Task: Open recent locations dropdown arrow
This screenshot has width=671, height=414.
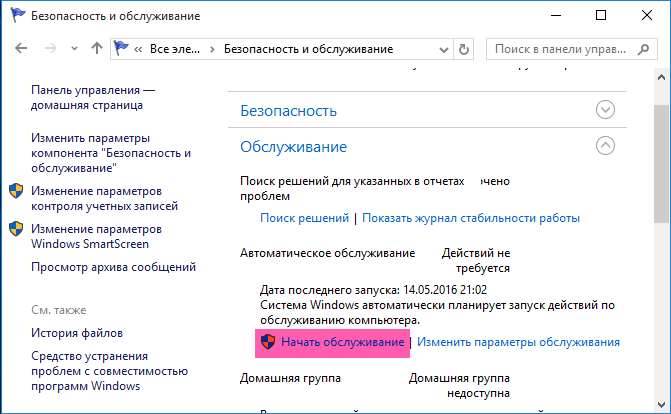Action: [73, 48]
